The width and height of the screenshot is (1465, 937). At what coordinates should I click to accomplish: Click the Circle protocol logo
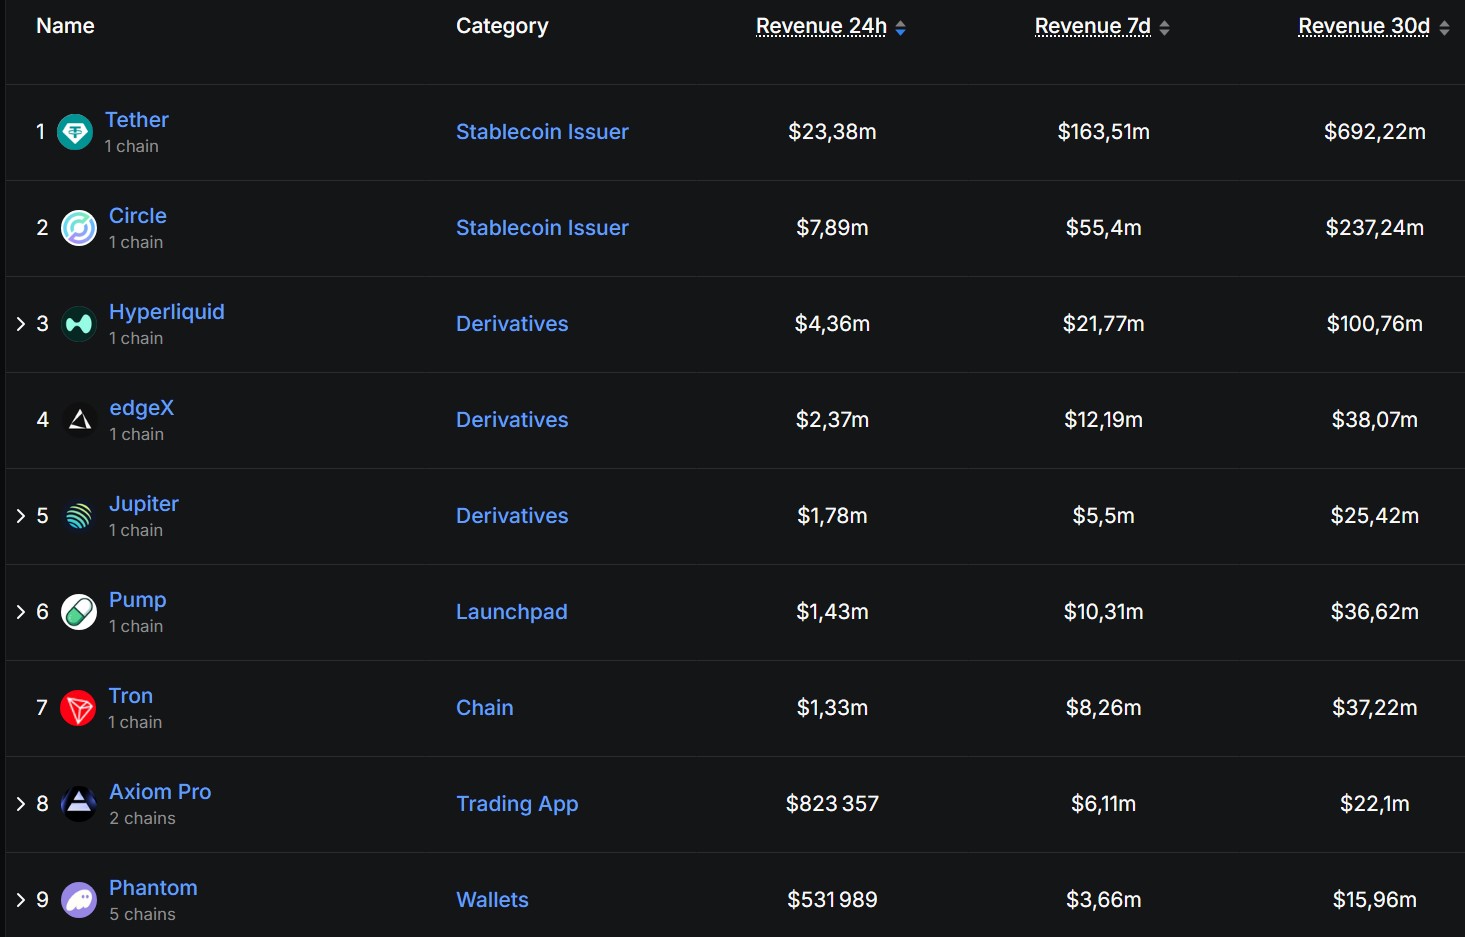78,227
